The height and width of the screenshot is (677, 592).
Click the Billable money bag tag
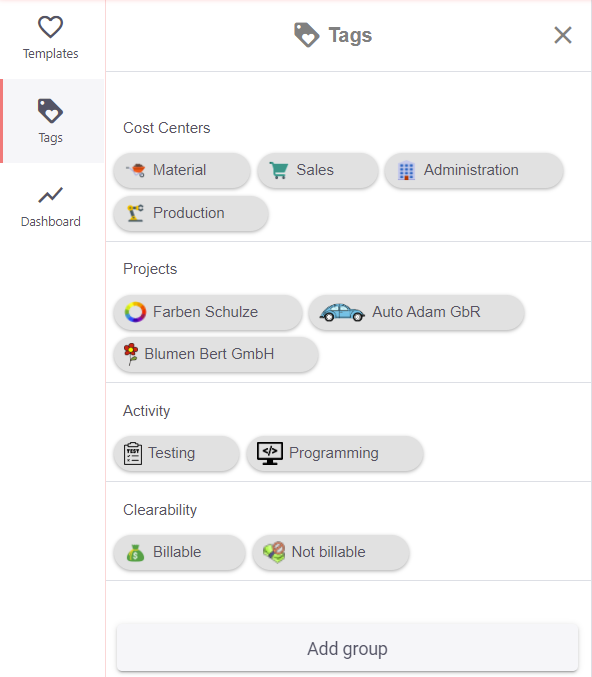point(179,552)
